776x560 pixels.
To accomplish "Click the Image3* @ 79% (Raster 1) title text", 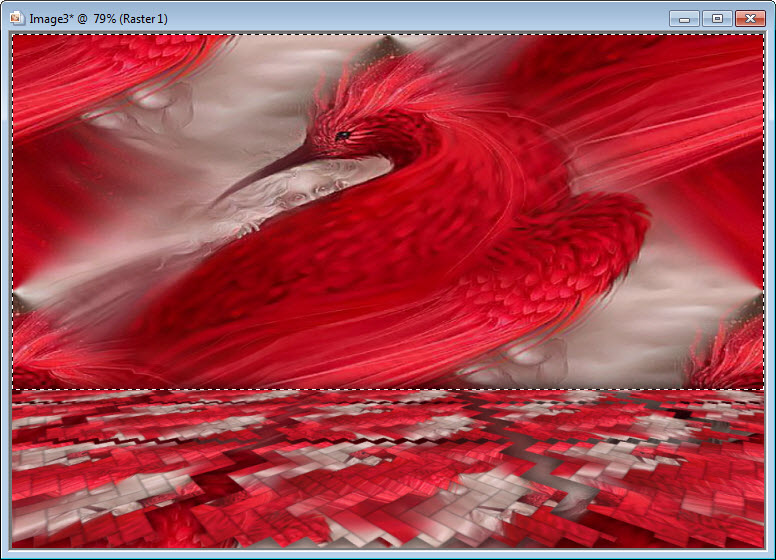I will (x=98, y=19).
